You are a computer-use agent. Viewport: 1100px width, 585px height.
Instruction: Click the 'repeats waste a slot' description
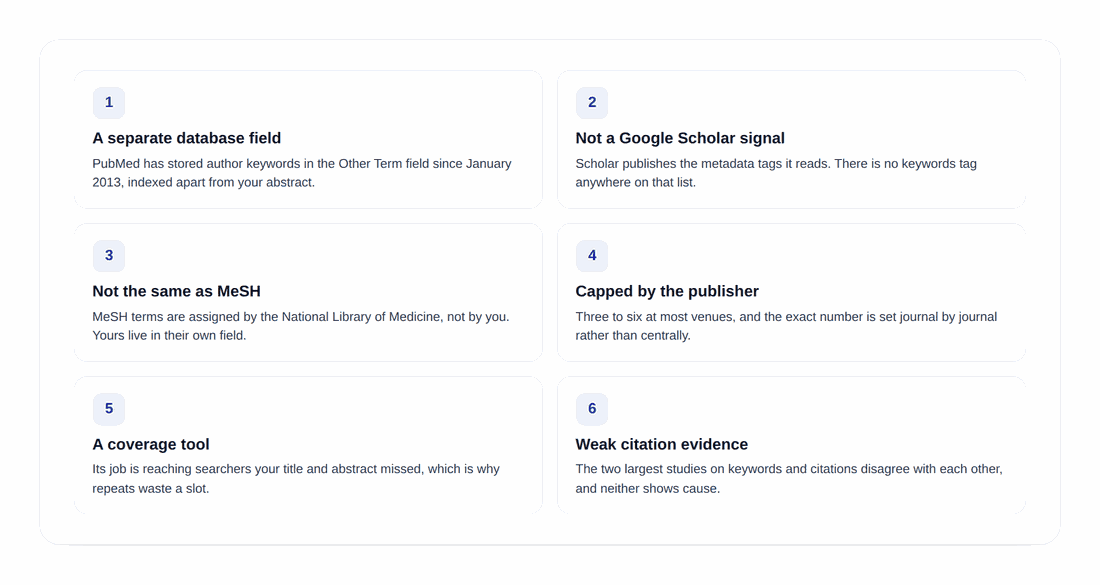tap(296, 478)
